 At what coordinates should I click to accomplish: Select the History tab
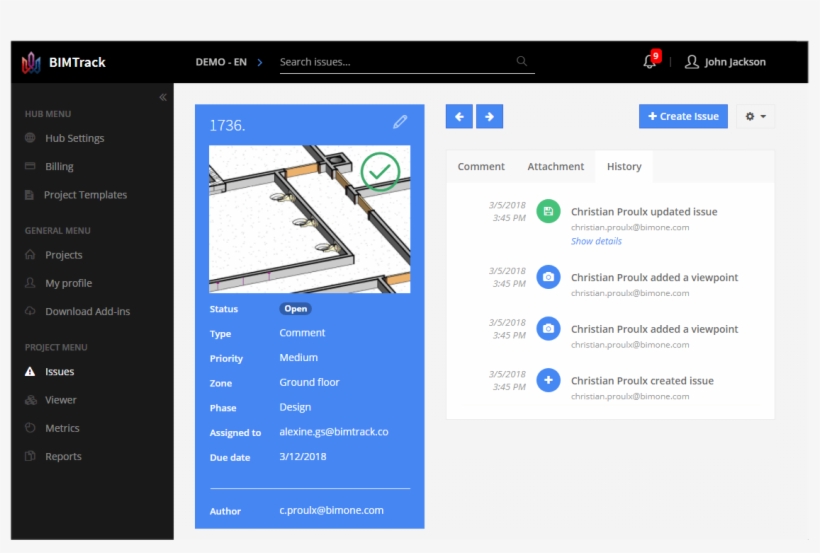click(x=624, y=166)
